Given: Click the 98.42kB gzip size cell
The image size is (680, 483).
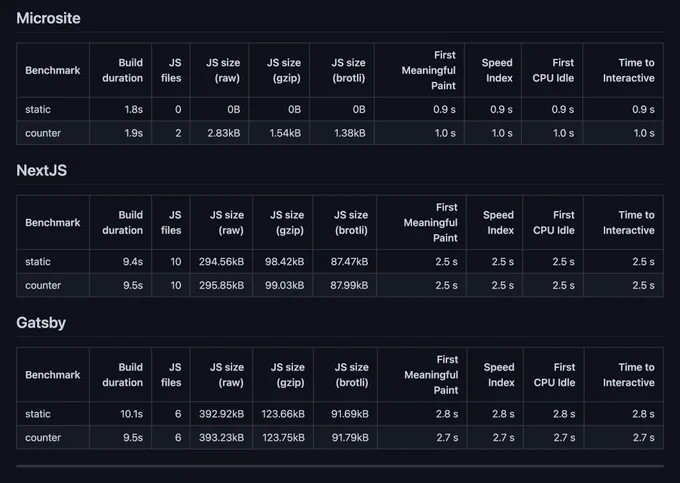Looking at the screenshot, I should [x=284, y=261].
